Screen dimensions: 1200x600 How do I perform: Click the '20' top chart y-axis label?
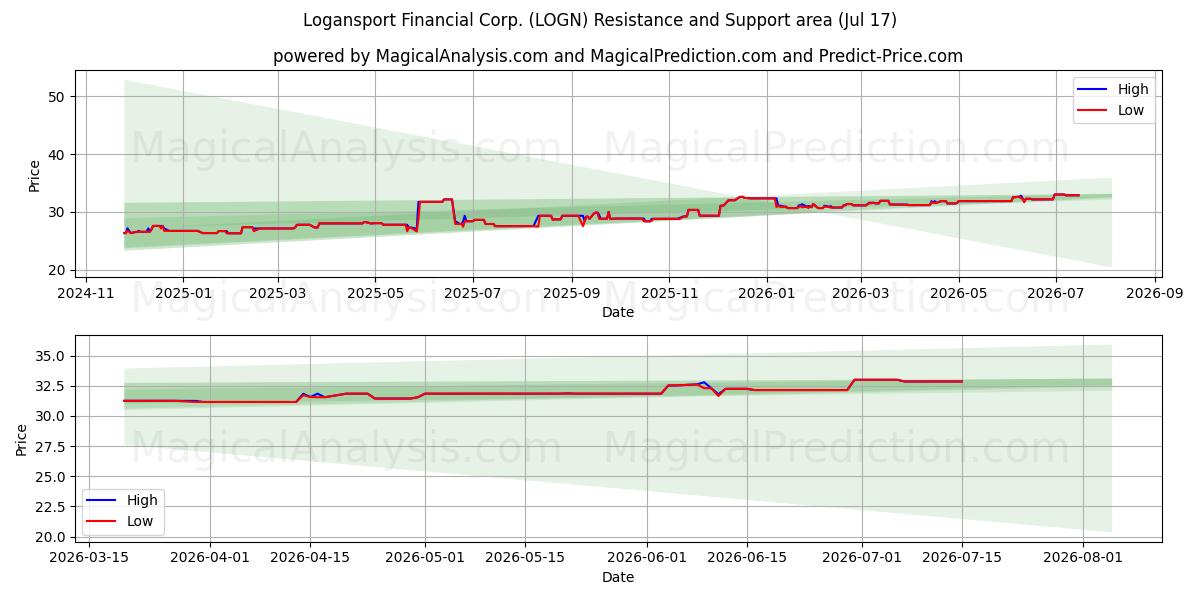coord(55,270)
